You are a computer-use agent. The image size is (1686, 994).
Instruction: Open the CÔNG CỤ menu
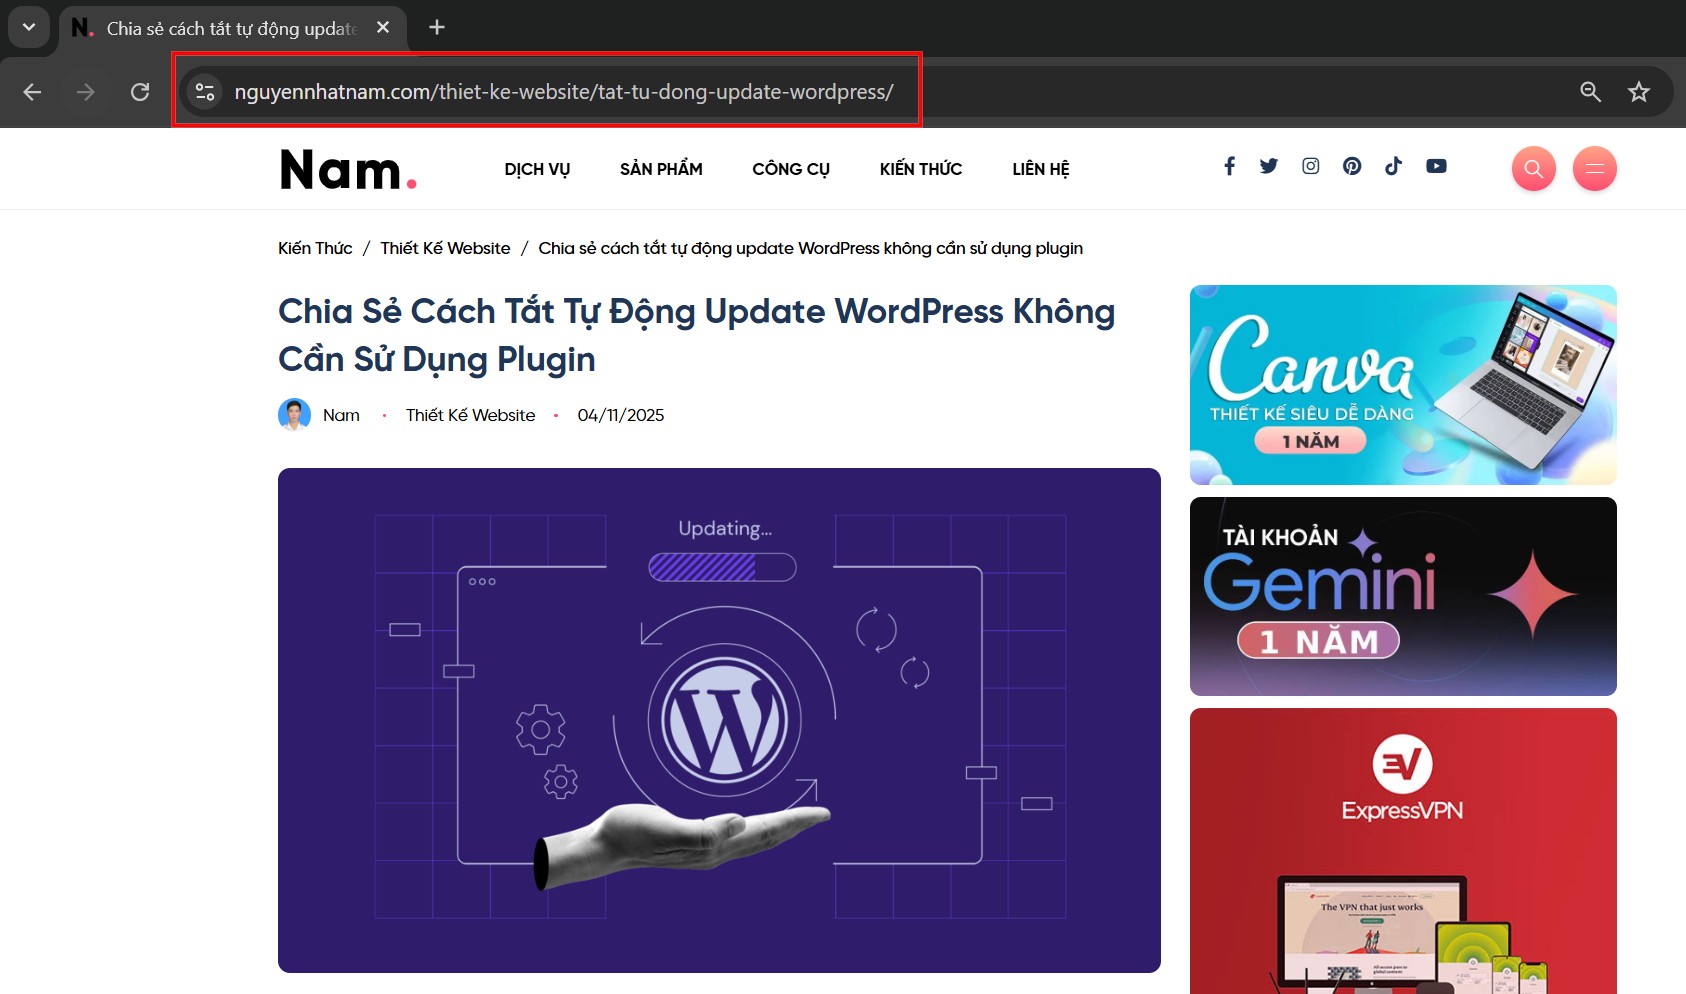790,168
